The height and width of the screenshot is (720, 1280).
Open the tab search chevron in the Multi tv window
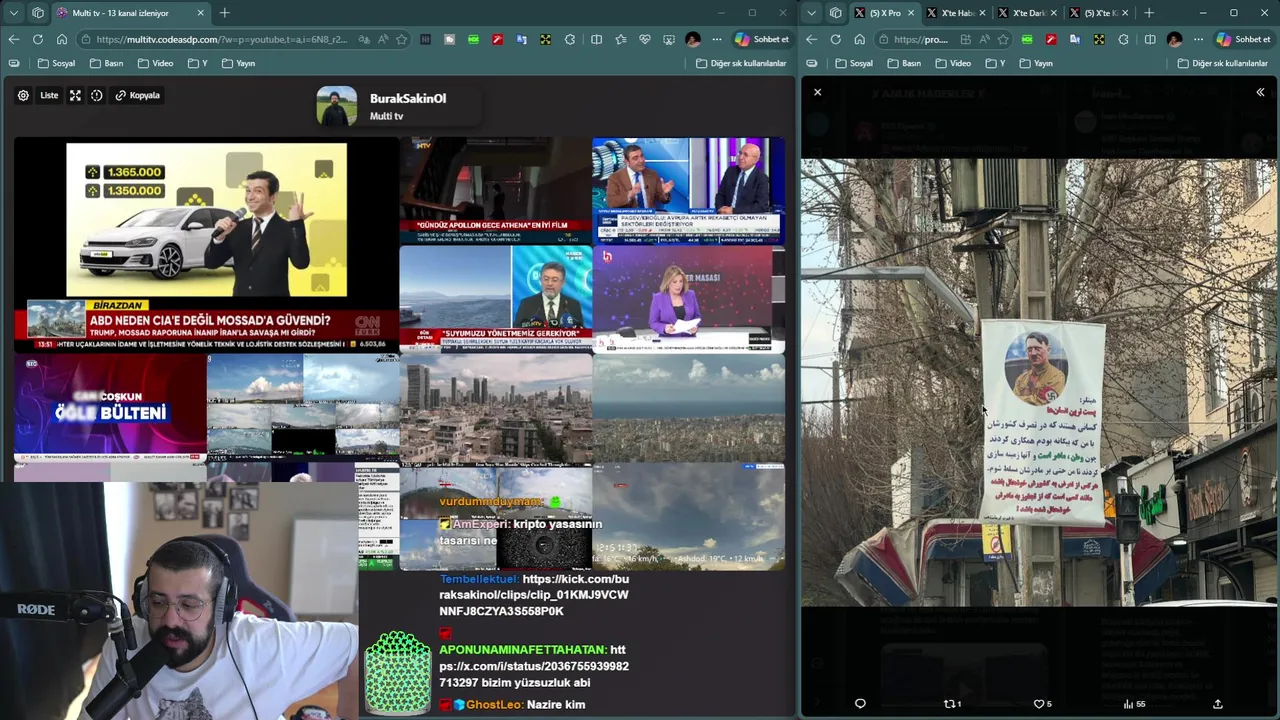[x=14, y=13]
